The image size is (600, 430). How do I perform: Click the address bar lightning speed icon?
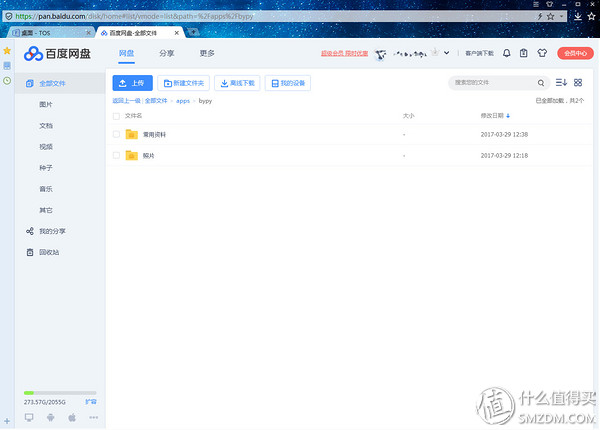[x=540, y=16]
